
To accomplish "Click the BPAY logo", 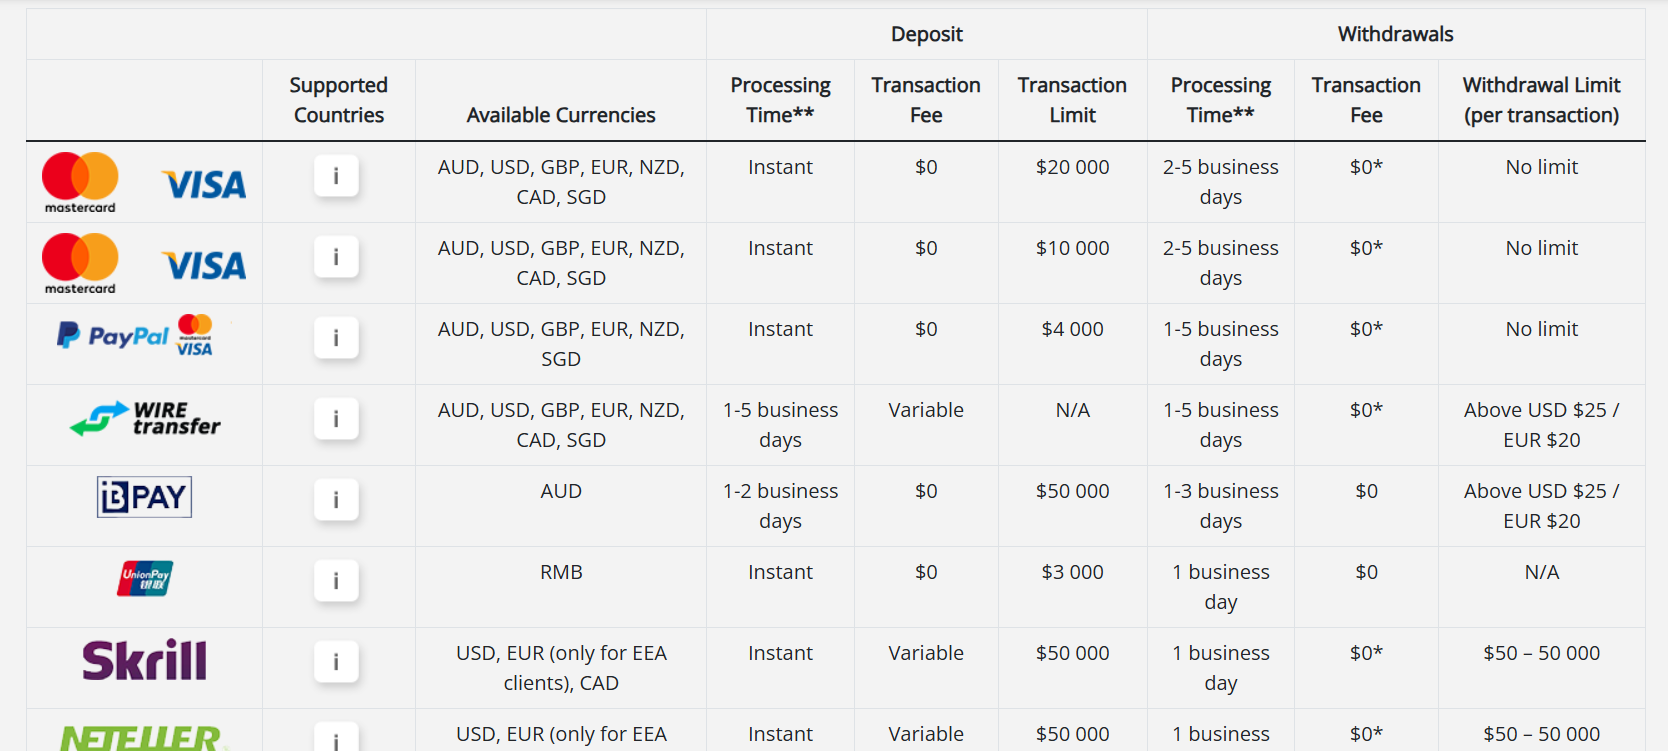I will pos(144,497).
